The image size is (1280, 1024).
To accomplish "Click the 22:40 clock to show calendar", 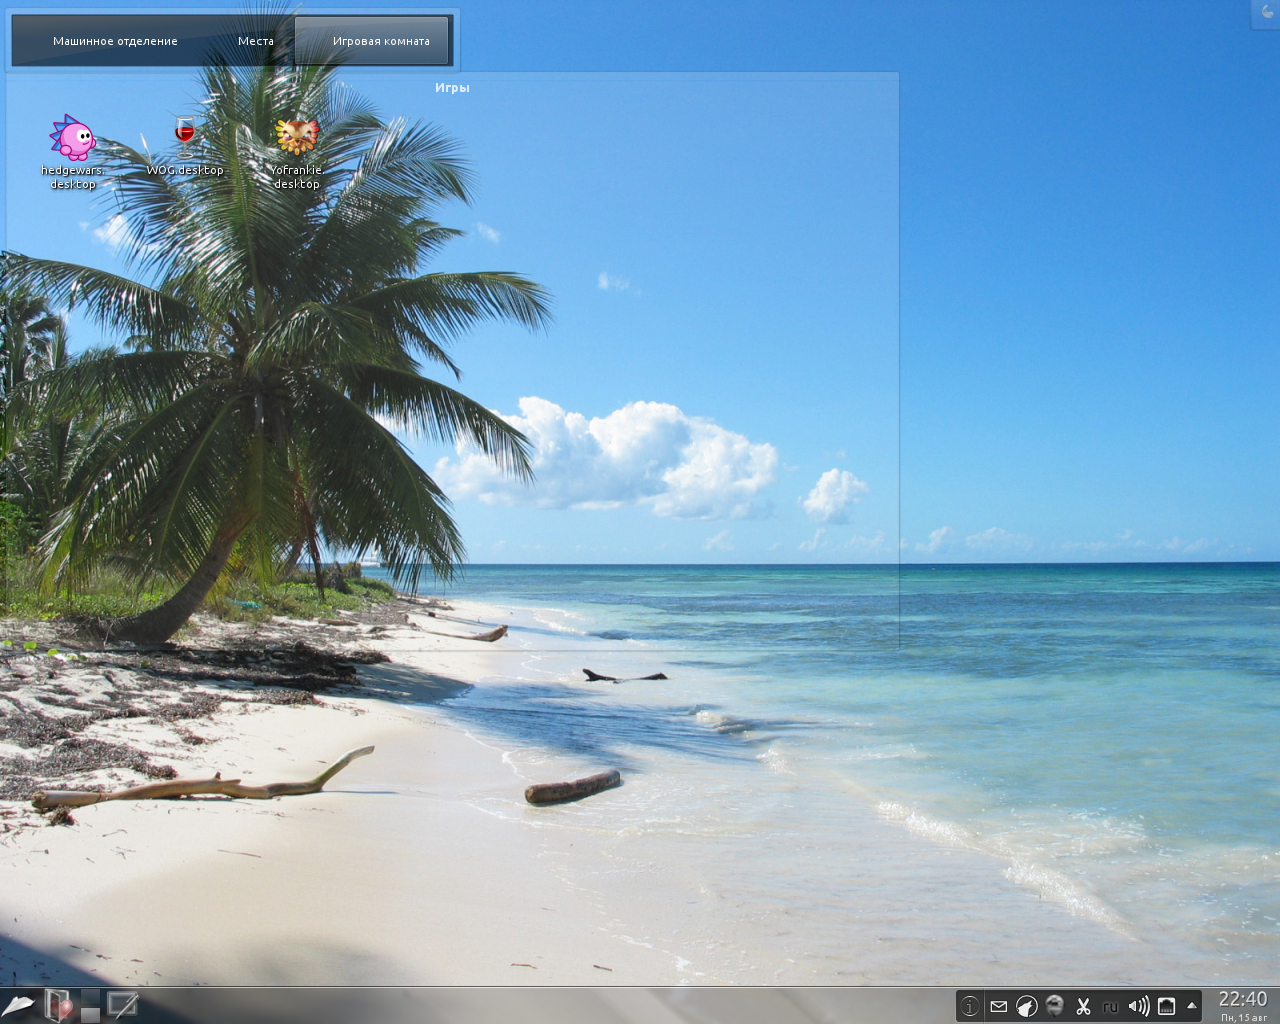I will (1242, 1000).
